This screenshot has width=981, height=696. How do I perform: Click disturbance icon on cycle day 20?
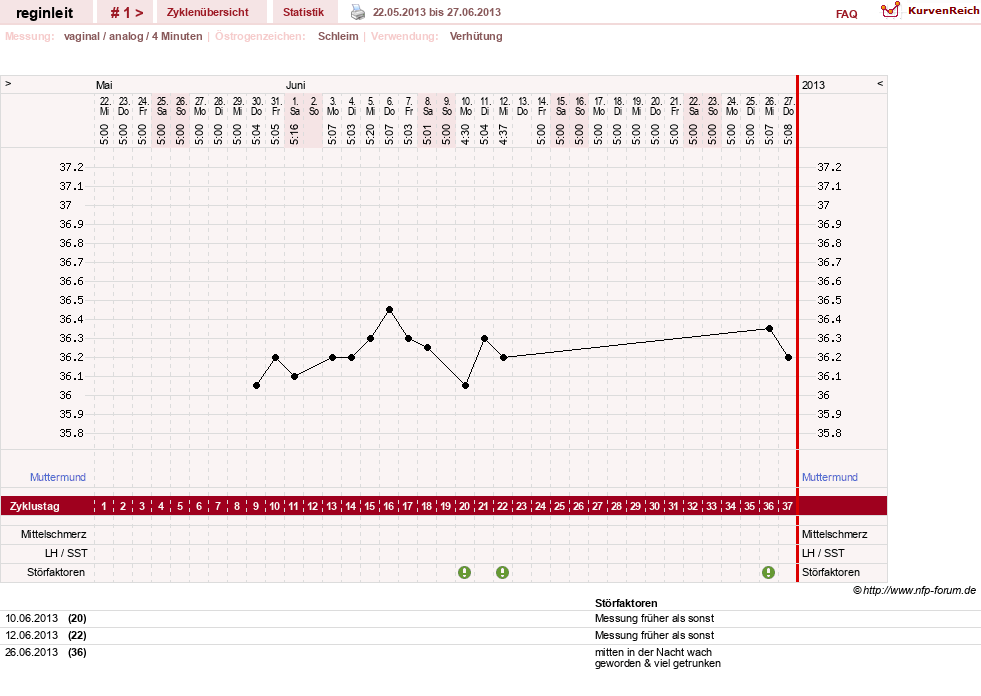tap(464, 572)
